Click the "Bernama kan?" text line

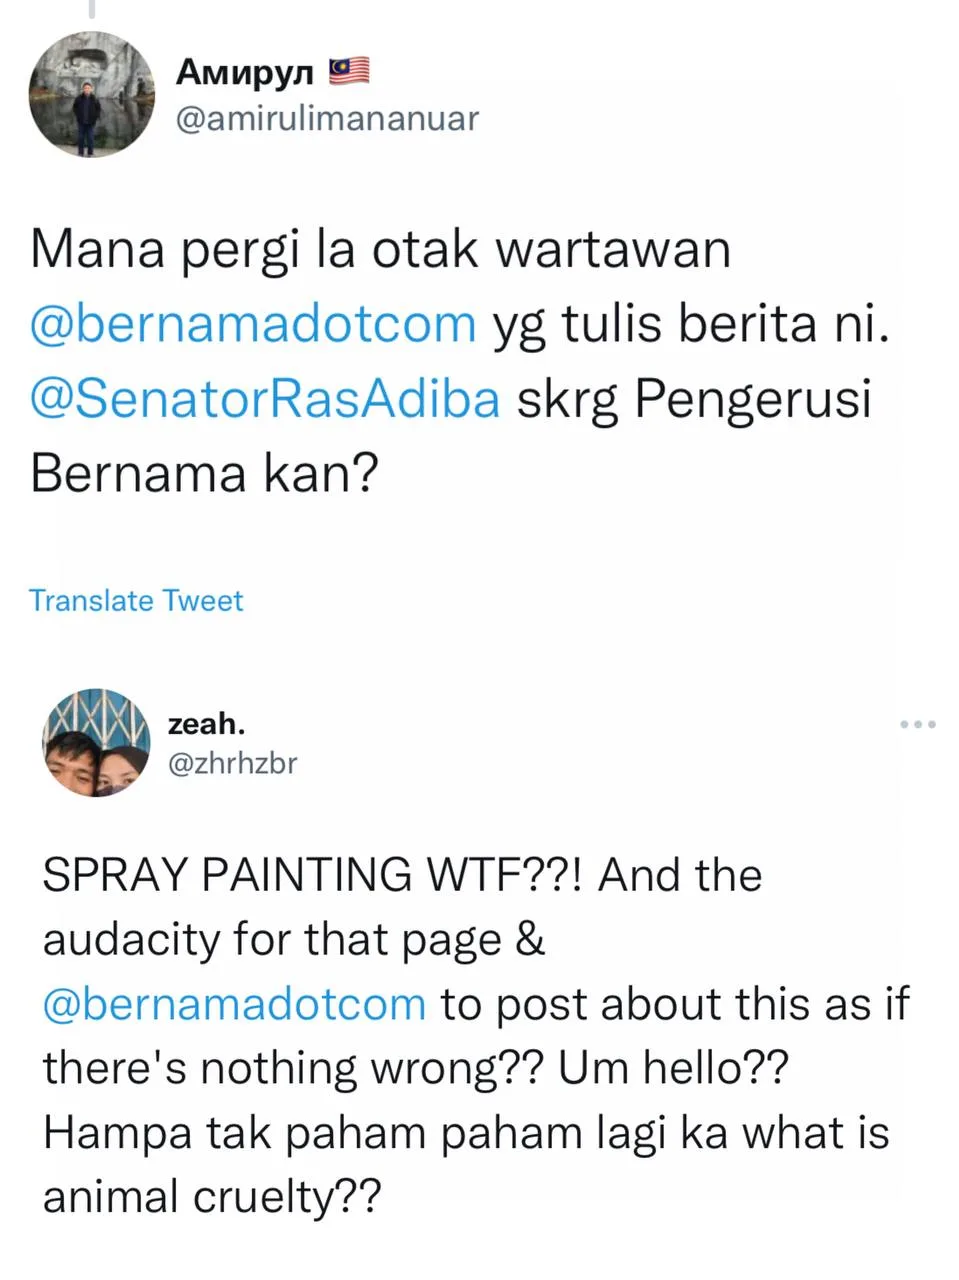click(x=204, y=472)
